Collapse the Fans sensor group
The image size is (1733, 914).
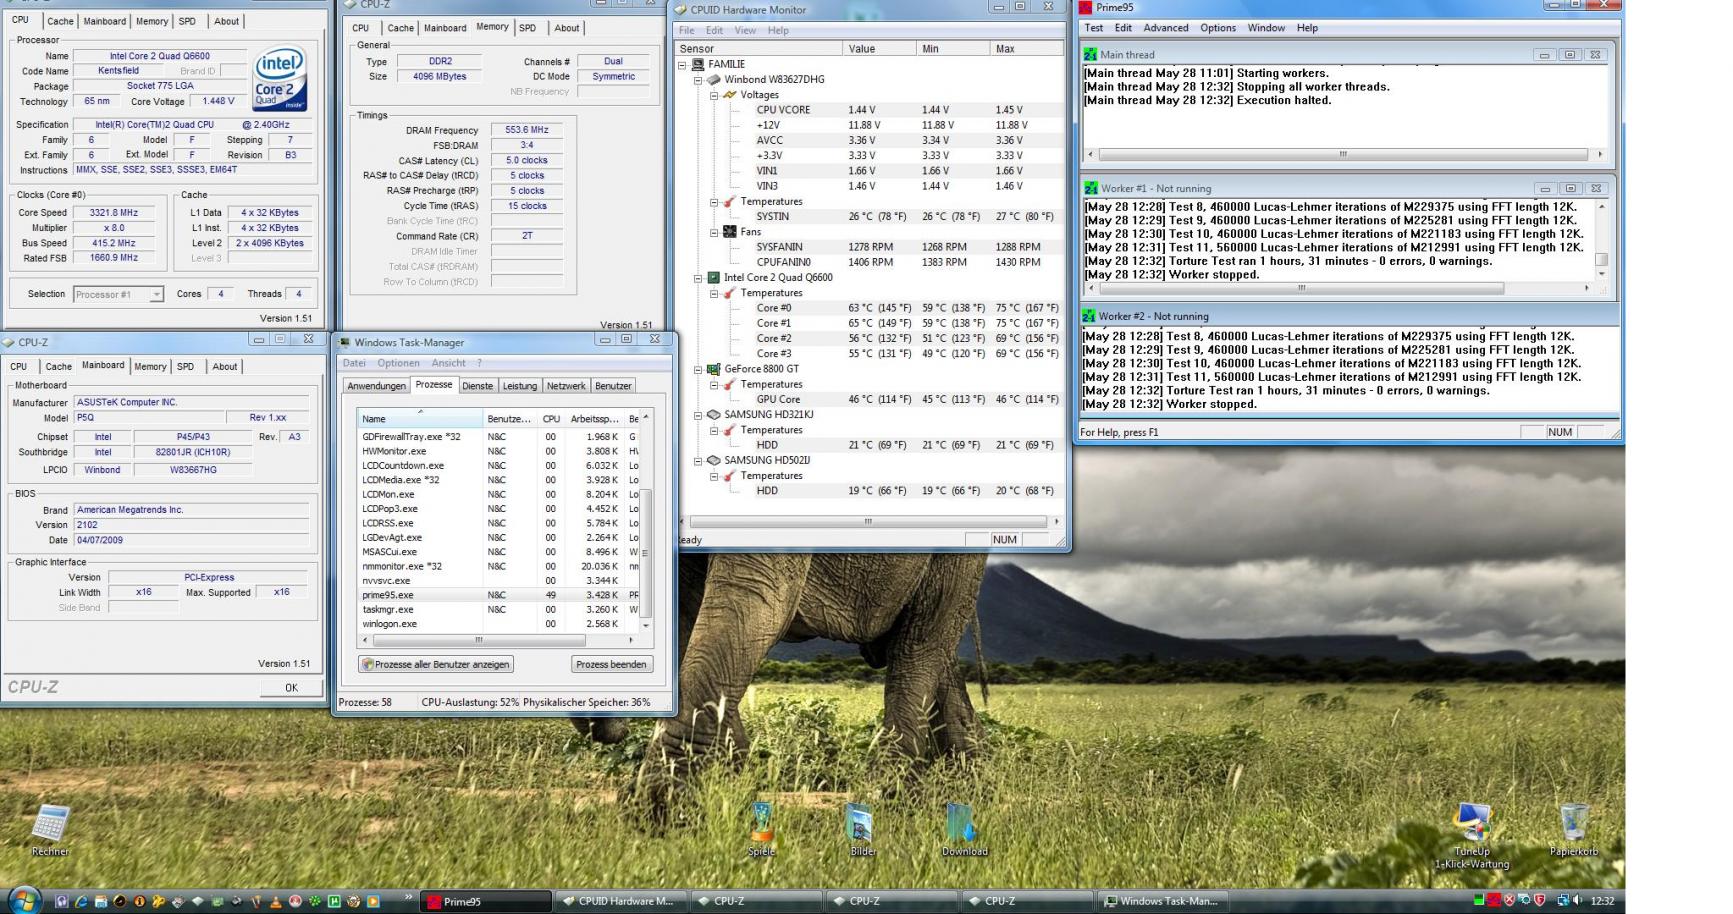coord(715,232)
